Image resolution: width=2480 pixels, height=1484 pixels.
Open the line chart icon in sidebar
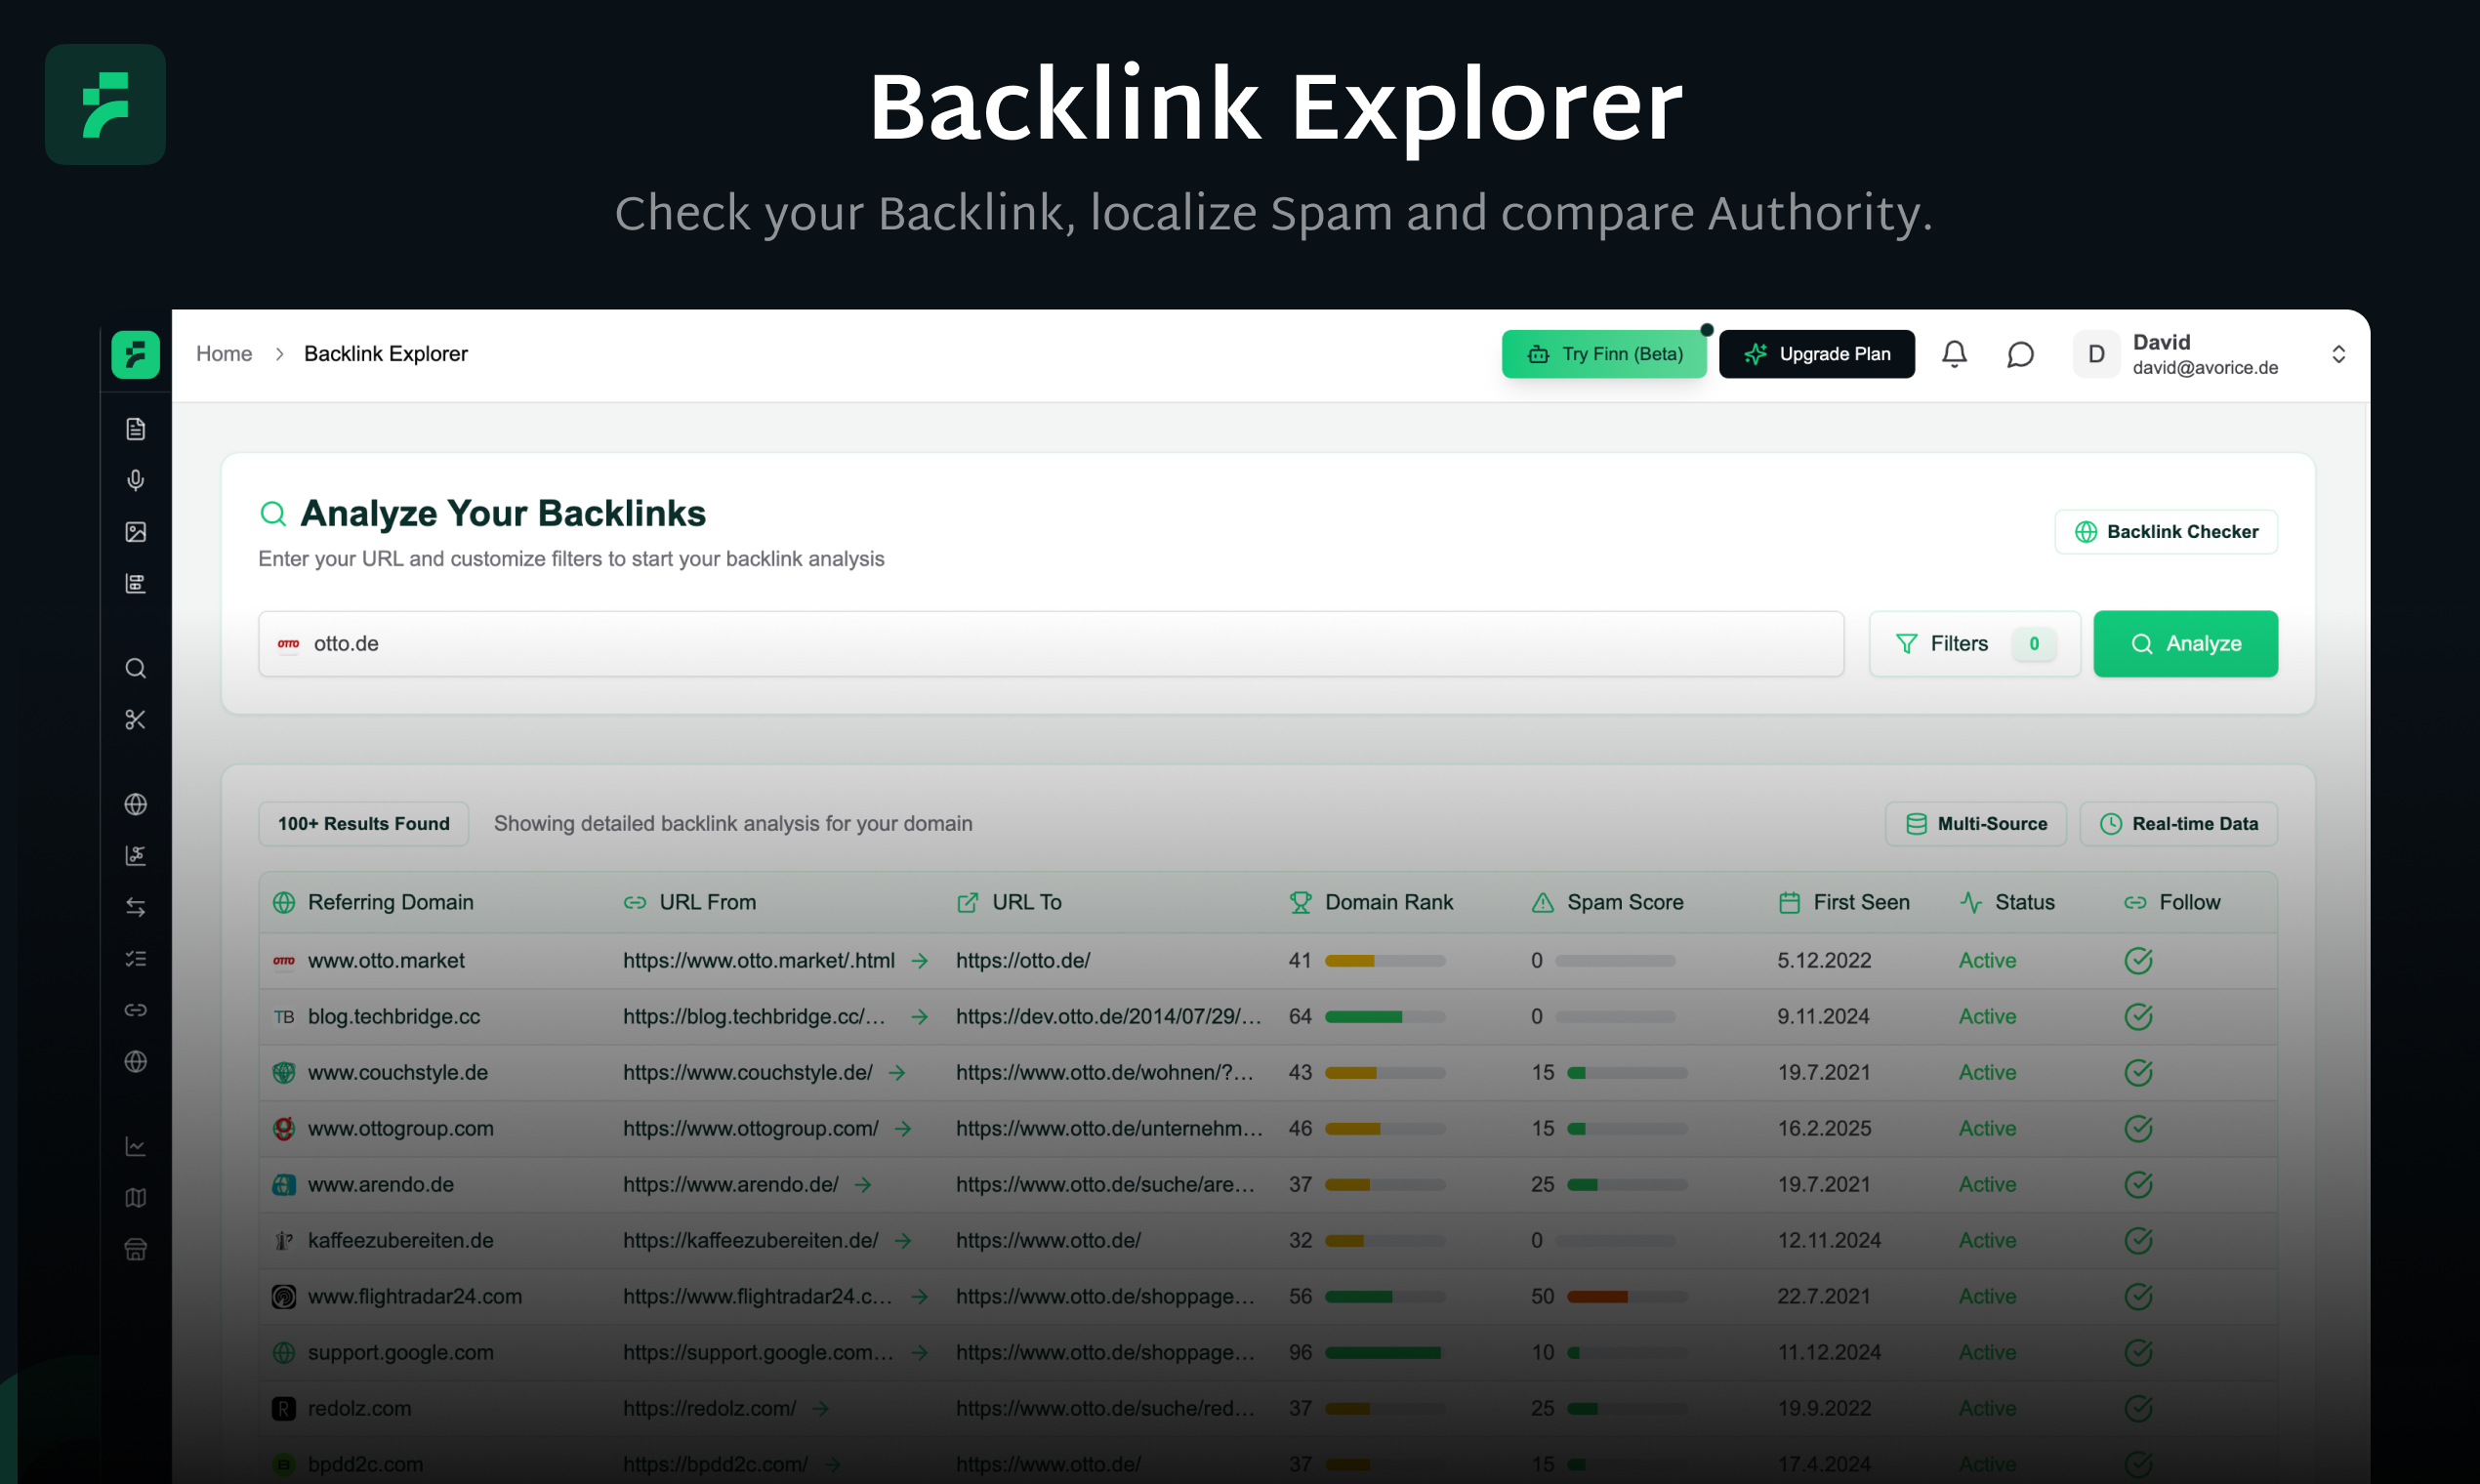coord(136,1146)
